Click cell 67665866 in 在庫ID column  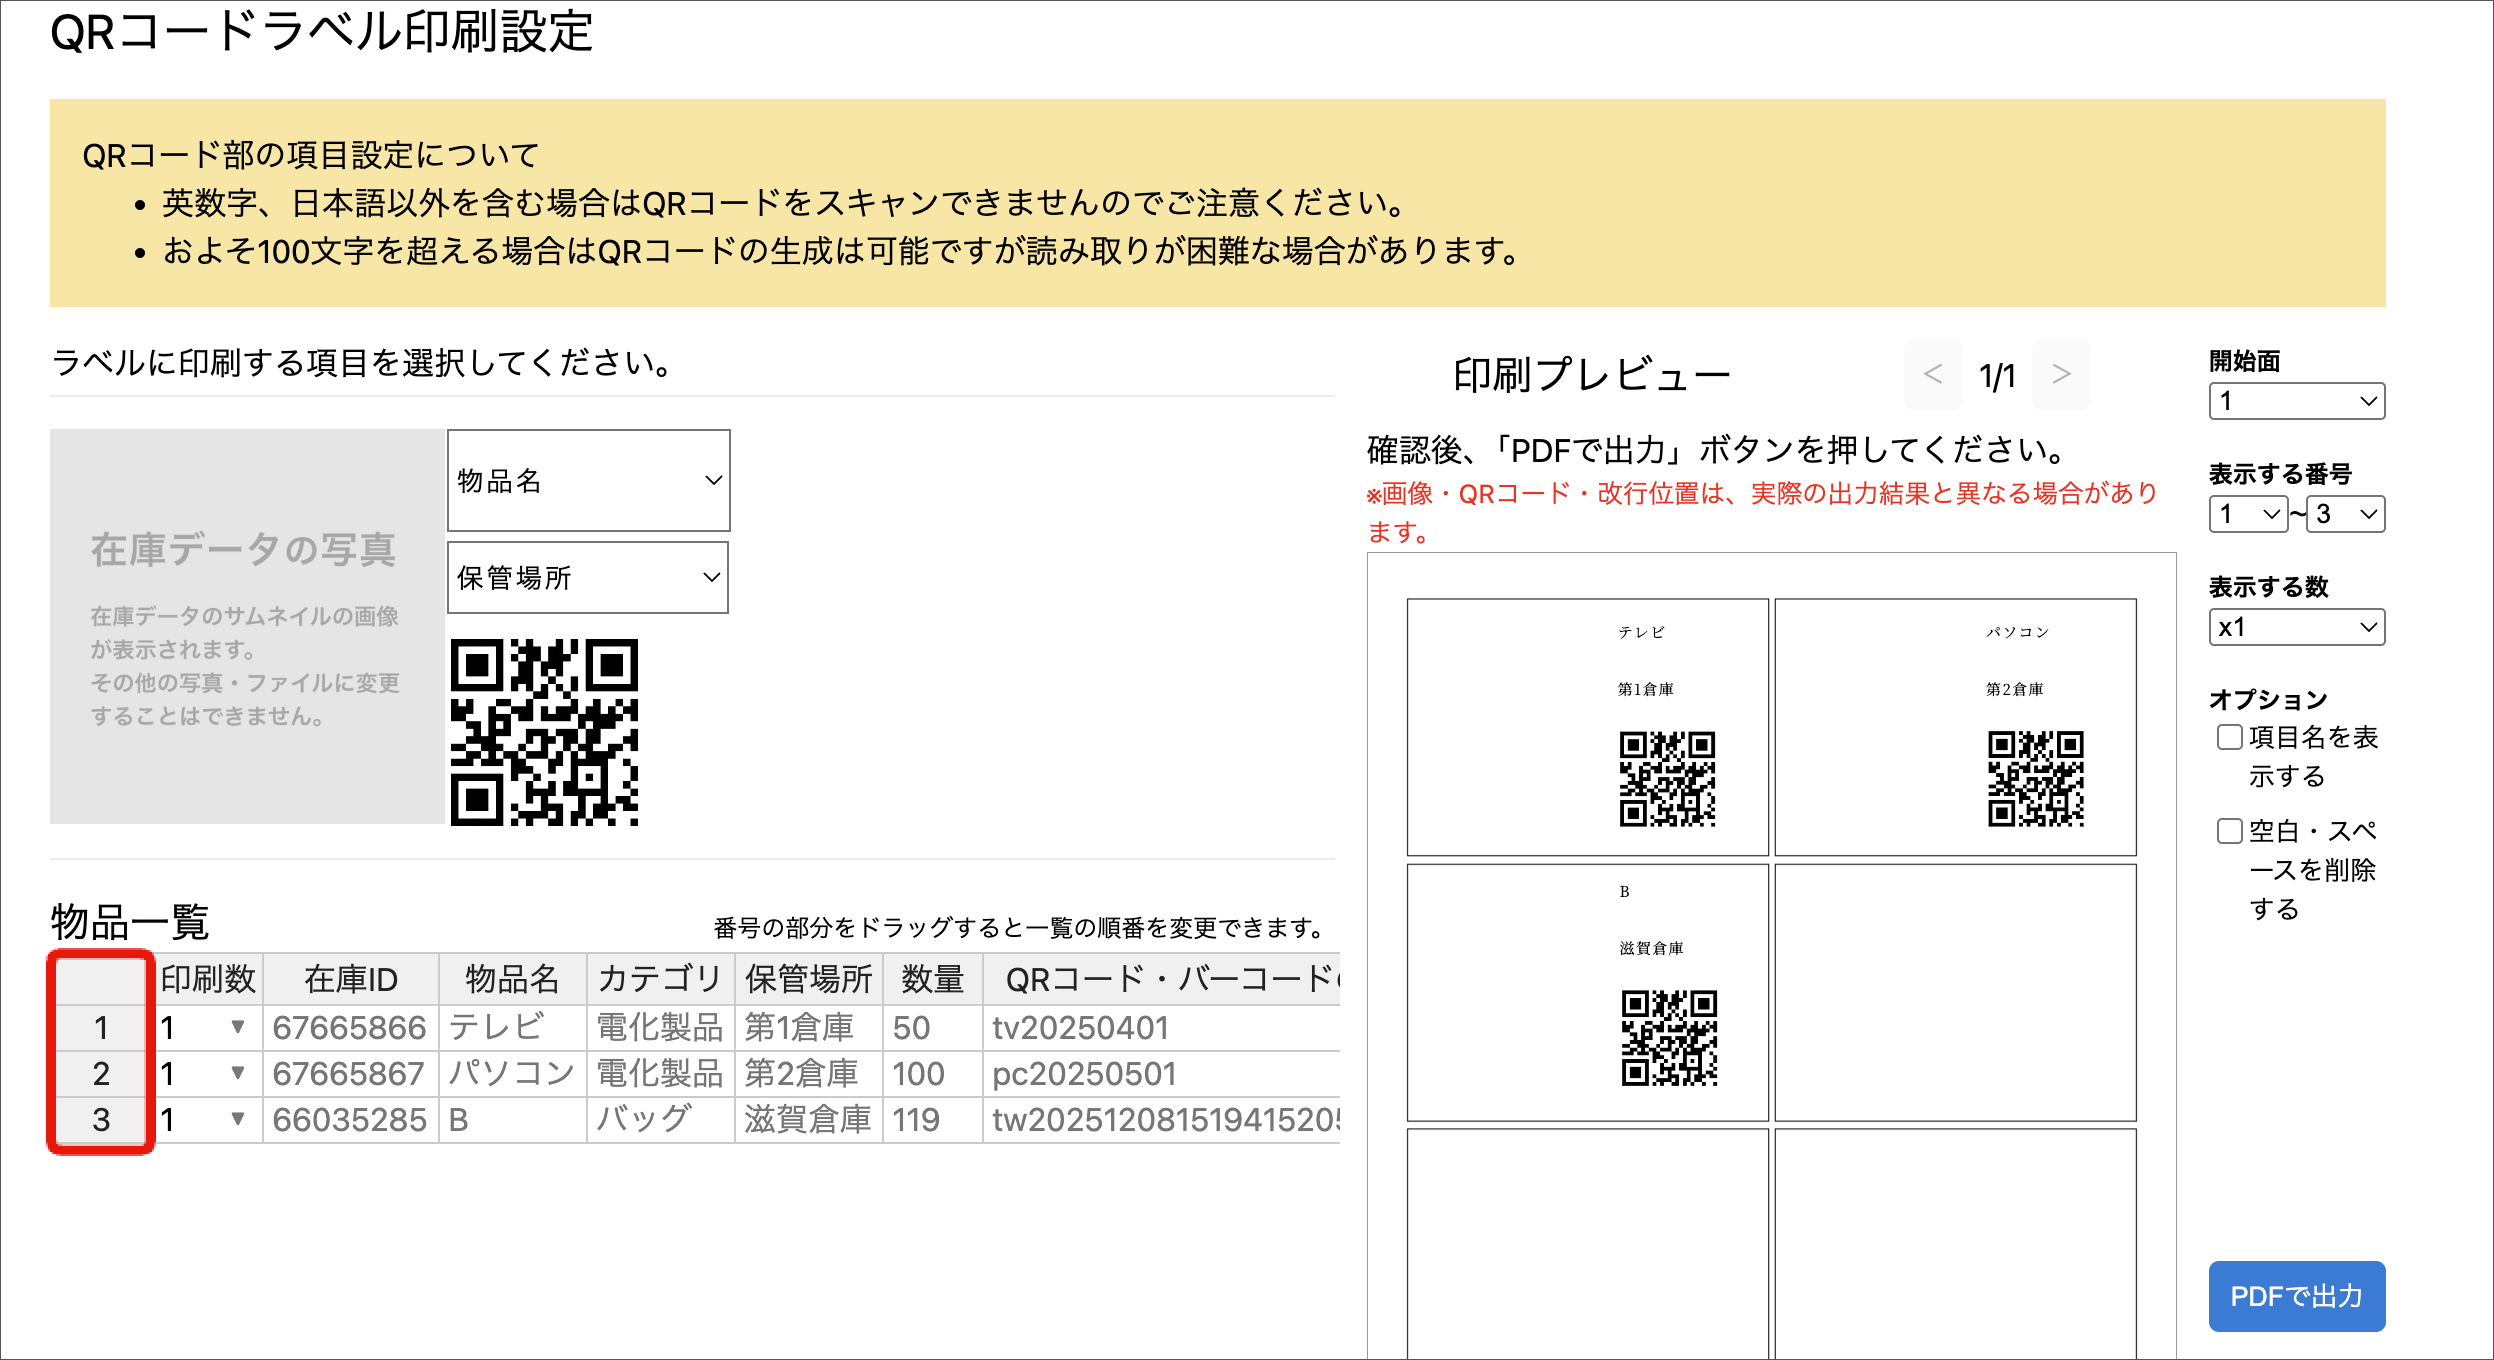(350, 1027)
